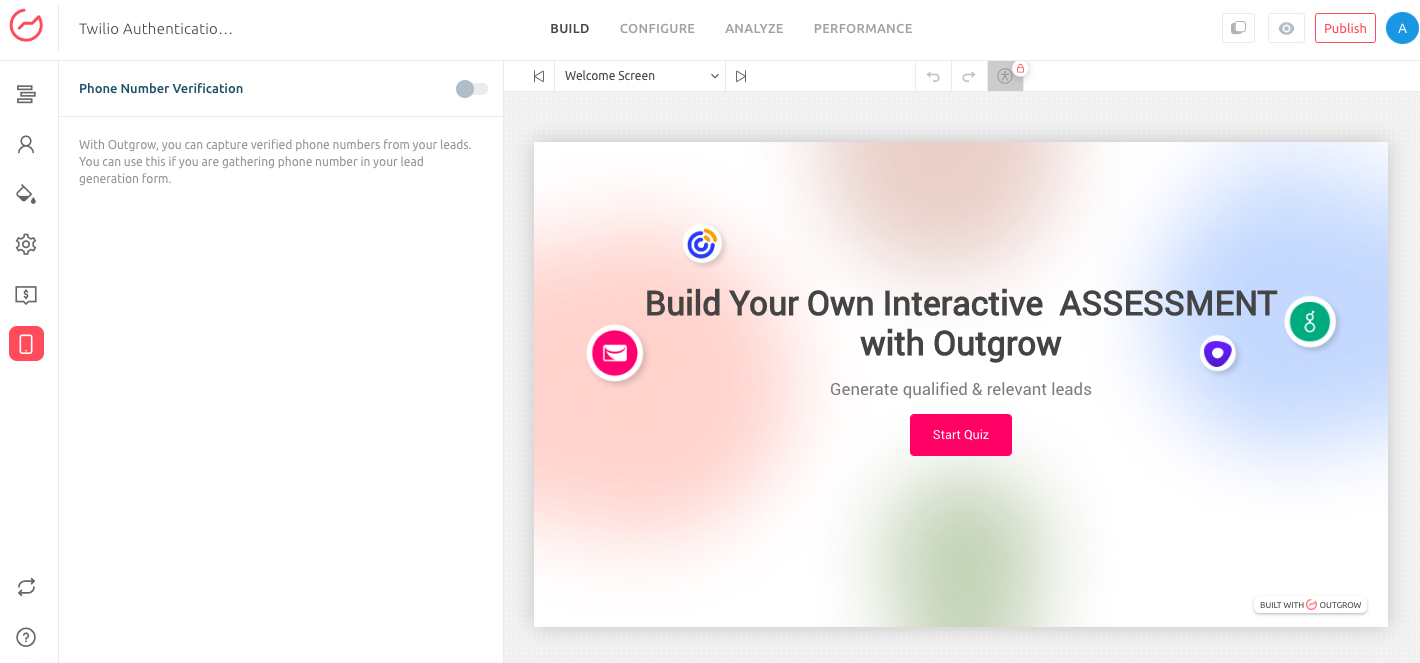Click the duplicate pages icon button
The height and width of the screenshot is (663, 1420).
pyautogui.click(x=1238, y=28)
